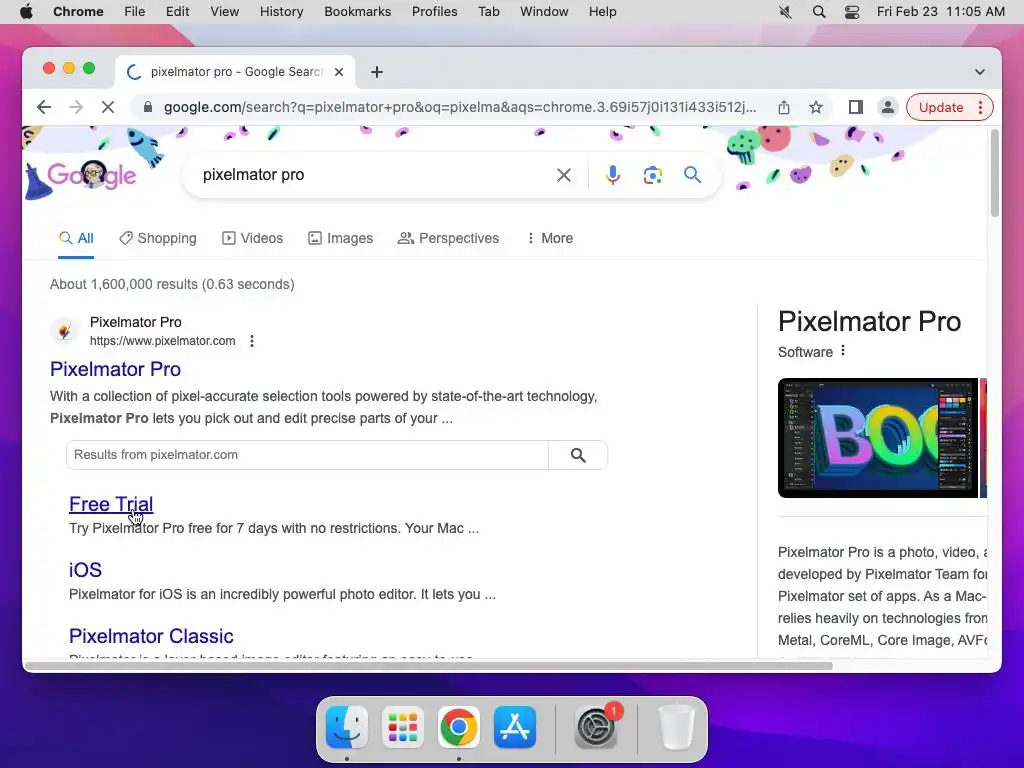1024x768 pixels.
Task: Switch to the Videos results tab
Action: point(253,238)
